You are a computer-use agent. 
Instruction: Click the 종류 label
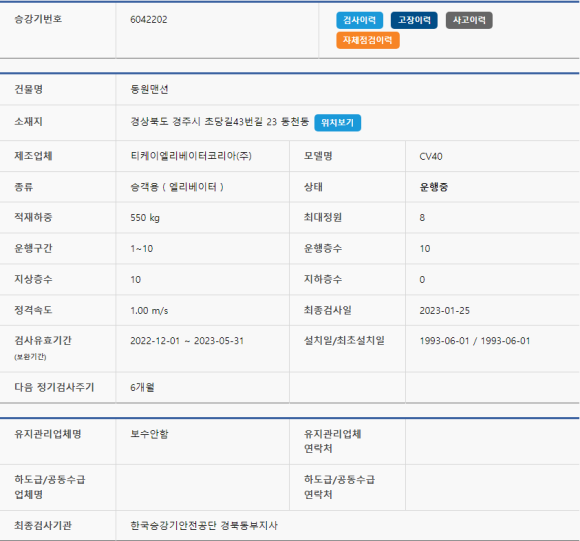pos(24,187)
